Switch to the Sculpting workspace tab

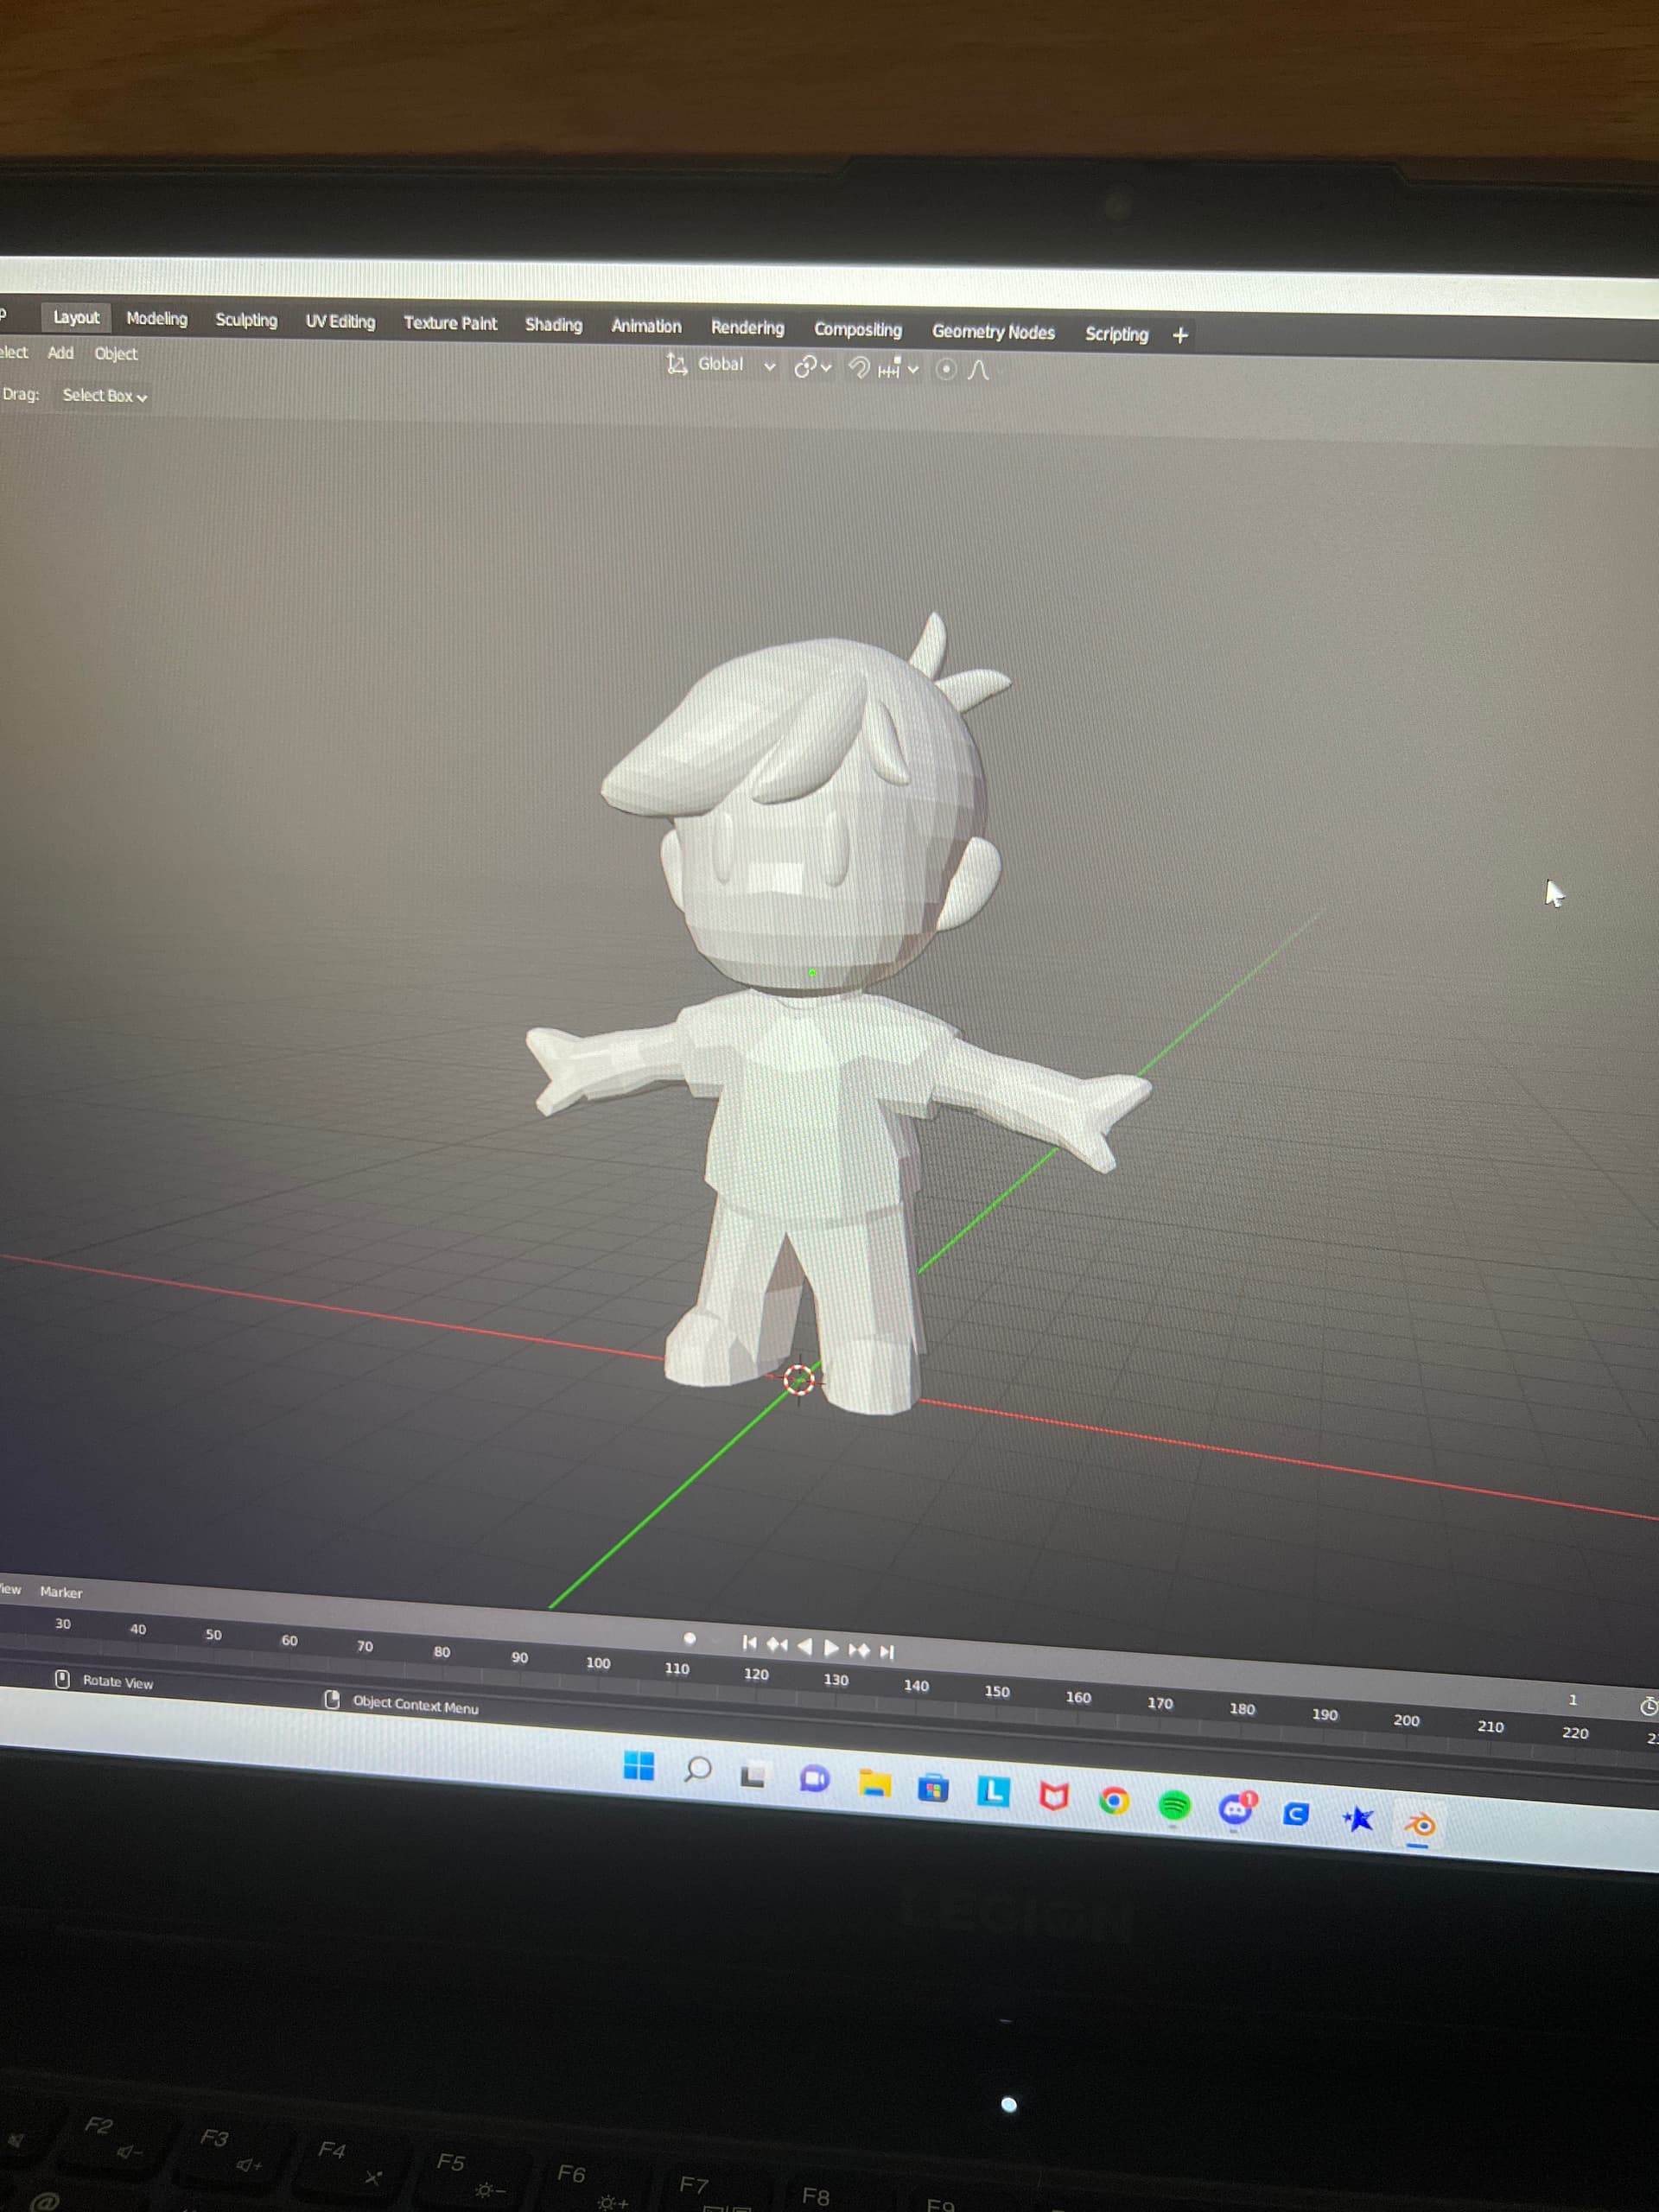coord(246,320)
